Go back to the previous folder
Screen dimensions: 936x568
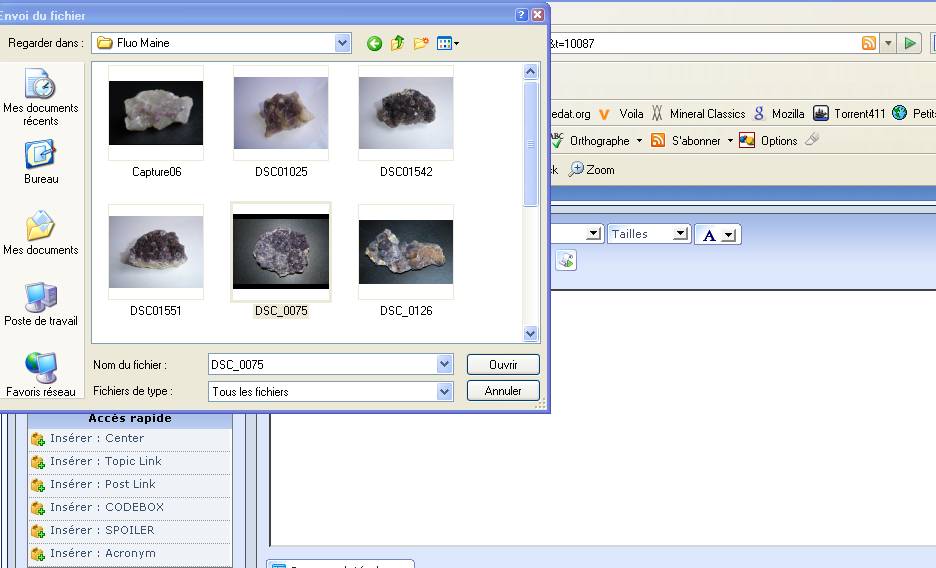374,43
